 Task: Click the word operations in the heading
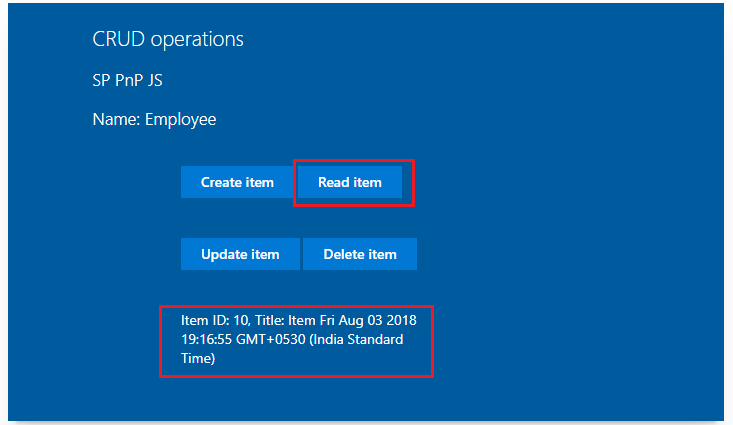pos(197,40)
